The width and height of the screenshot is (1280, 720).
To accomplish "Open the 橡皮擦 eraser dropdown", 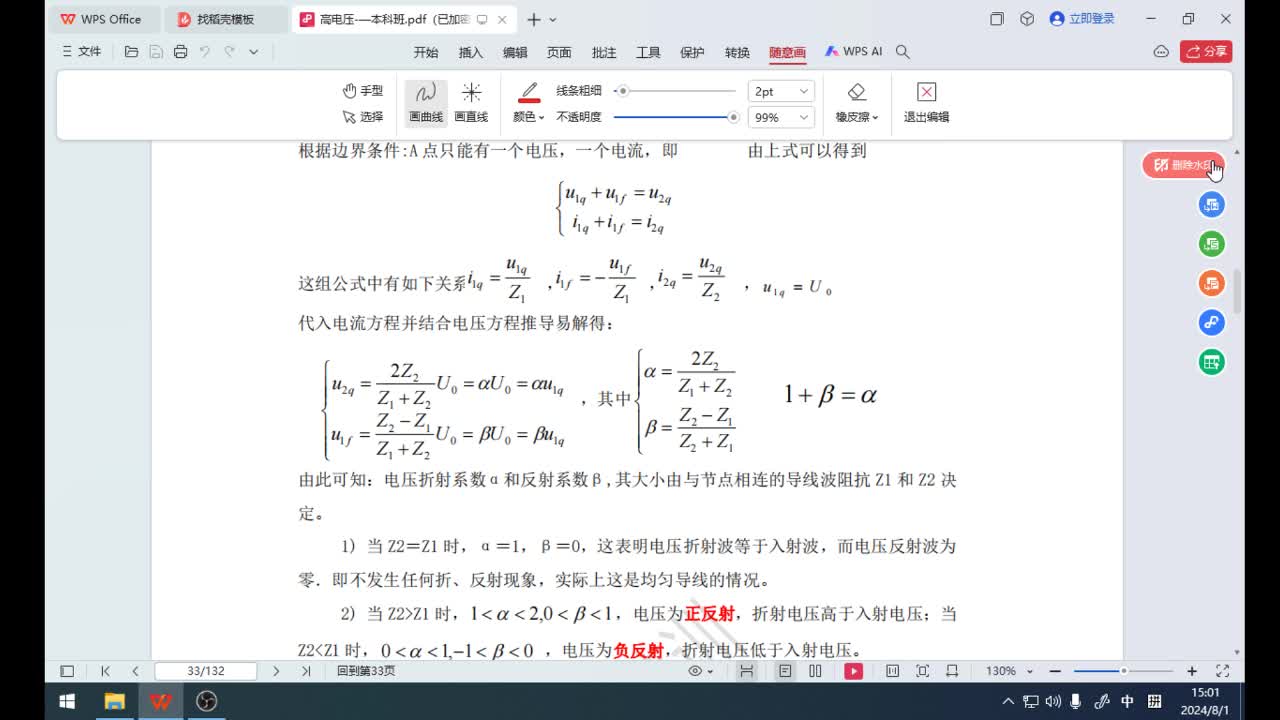I will click(857, 102).
